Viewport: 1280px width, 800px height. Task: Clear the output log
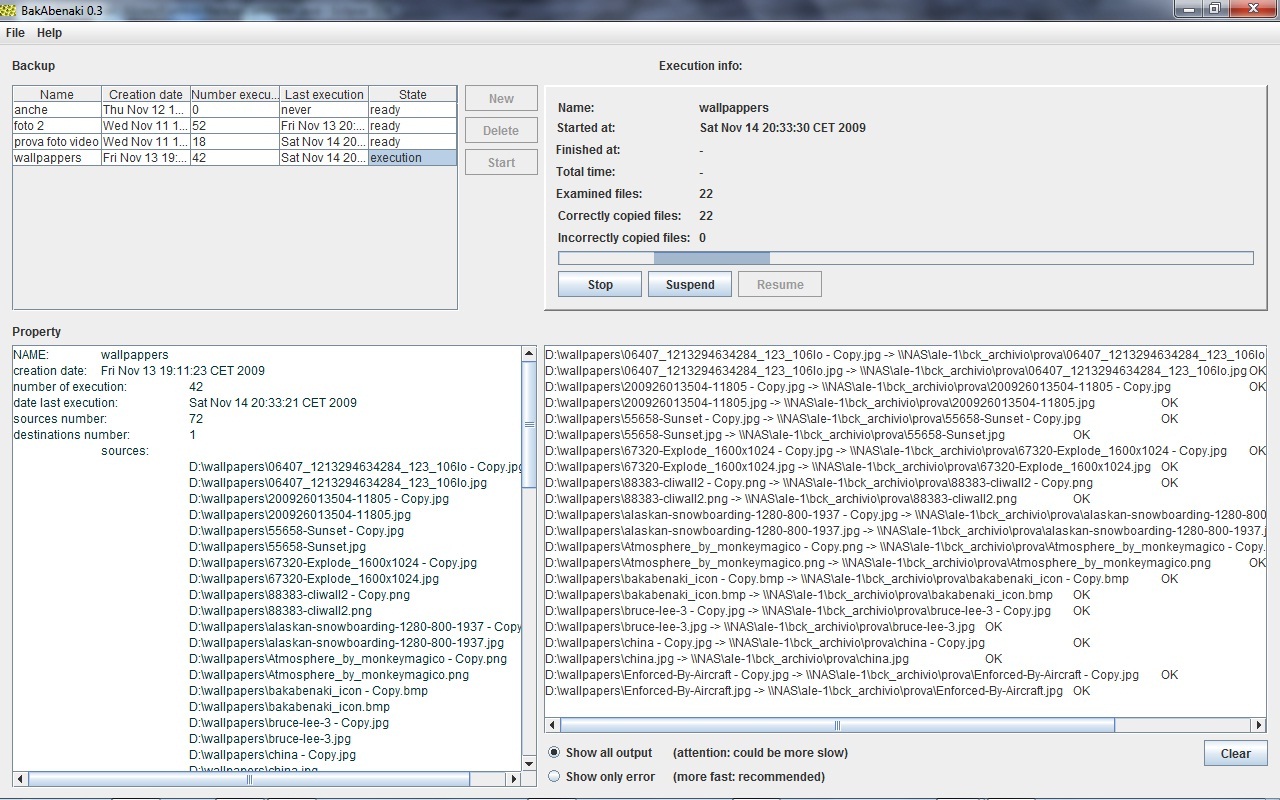tap(1236, 753)
